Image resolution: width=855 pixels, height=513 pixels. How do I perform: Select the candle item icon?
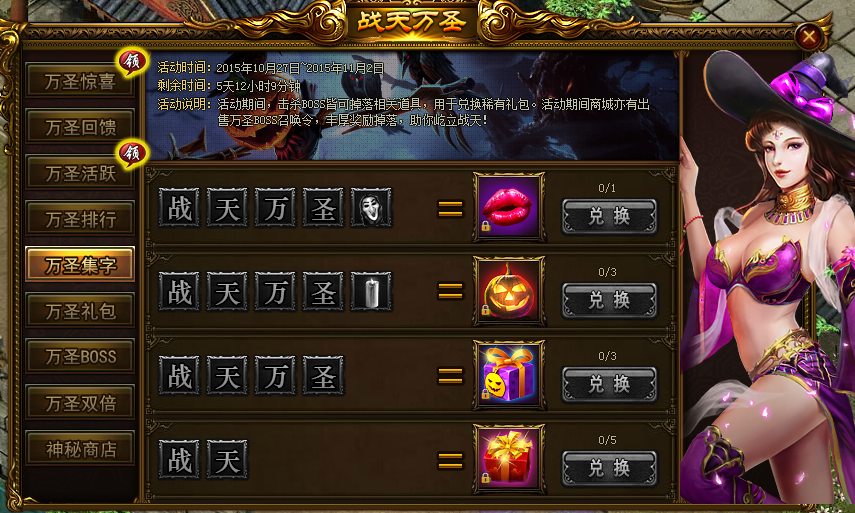click(371, 291)
